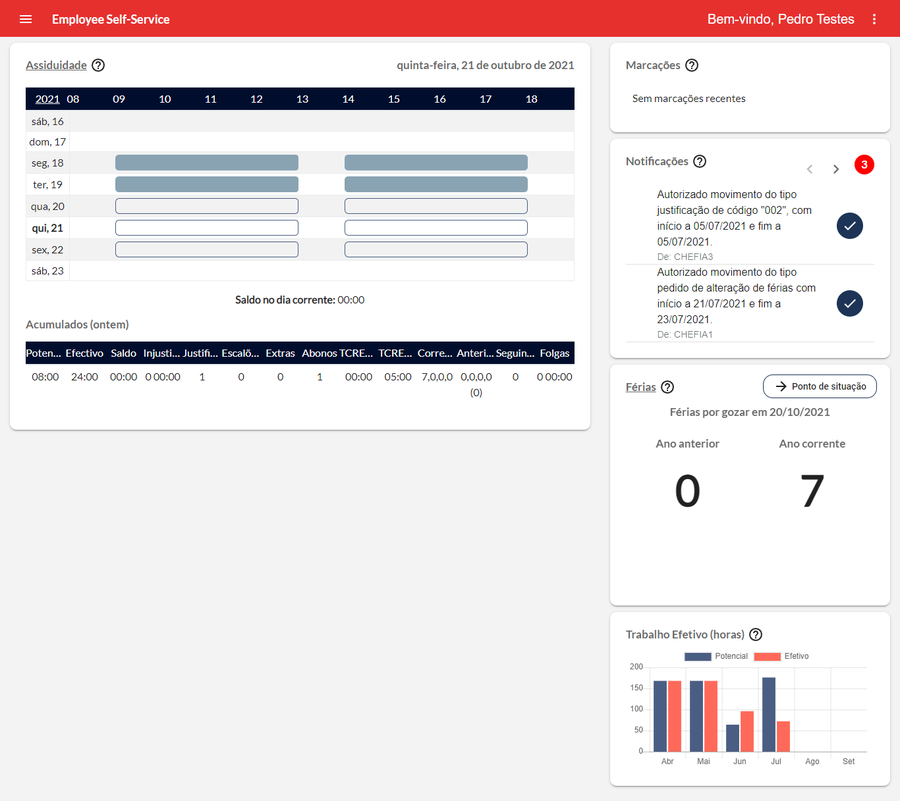The width and height of the screenshot is (900, 801).
Task: Click help icon next to Marcações
Action: tap(692, 65)
